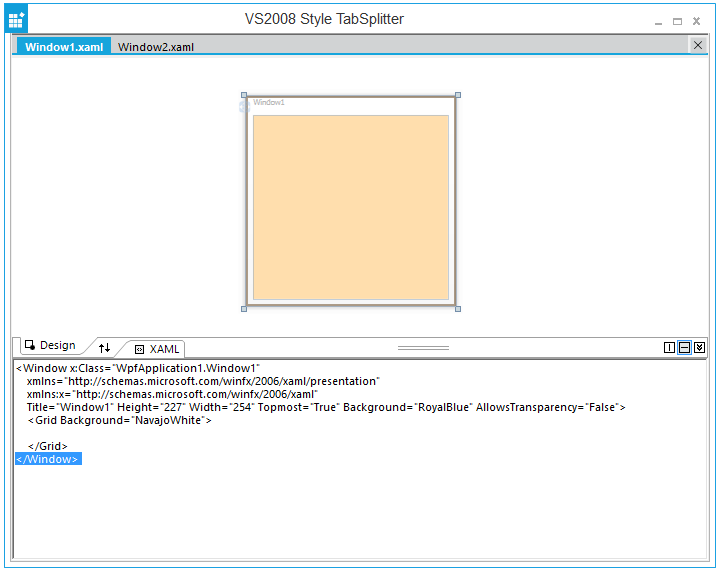Viewport: 719px width, 570px height.
Task: Click the highlighted </Window> closing tag
Action: coord(48,459)
